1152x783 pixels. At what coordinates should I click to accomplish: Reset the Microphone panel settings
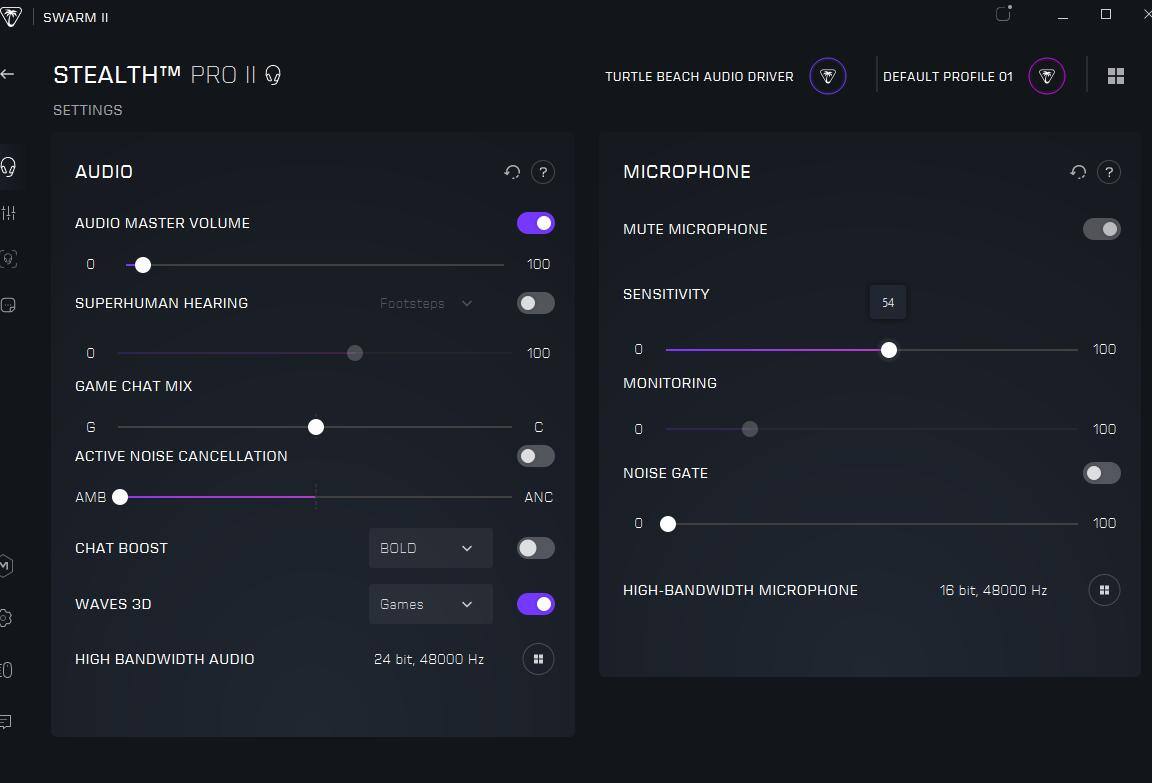click(x=1078, y=172)
